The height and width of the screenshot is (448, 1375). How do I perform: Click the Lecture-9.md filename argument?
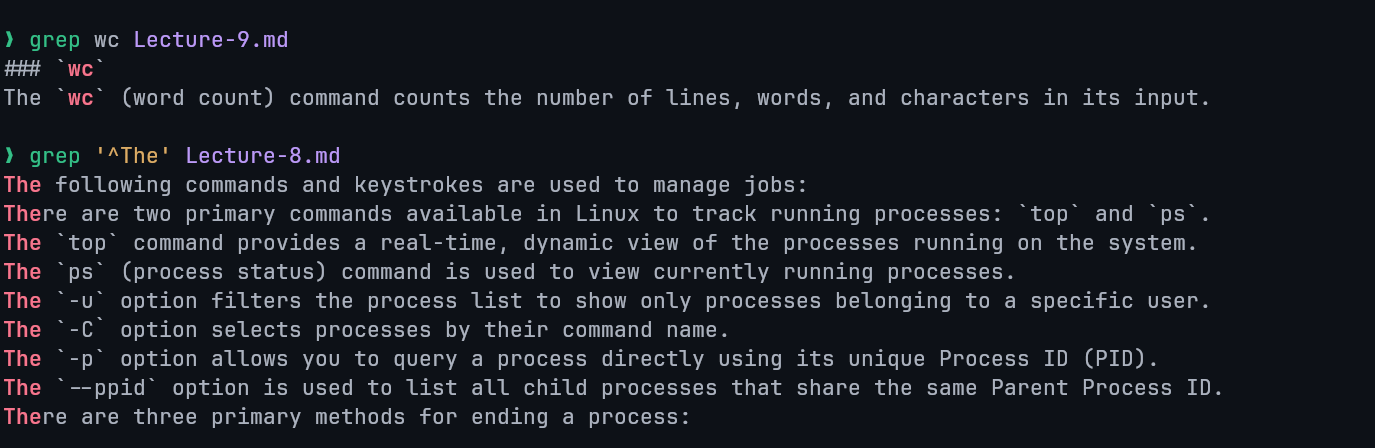pyautogui.click(x=211, y=40)
